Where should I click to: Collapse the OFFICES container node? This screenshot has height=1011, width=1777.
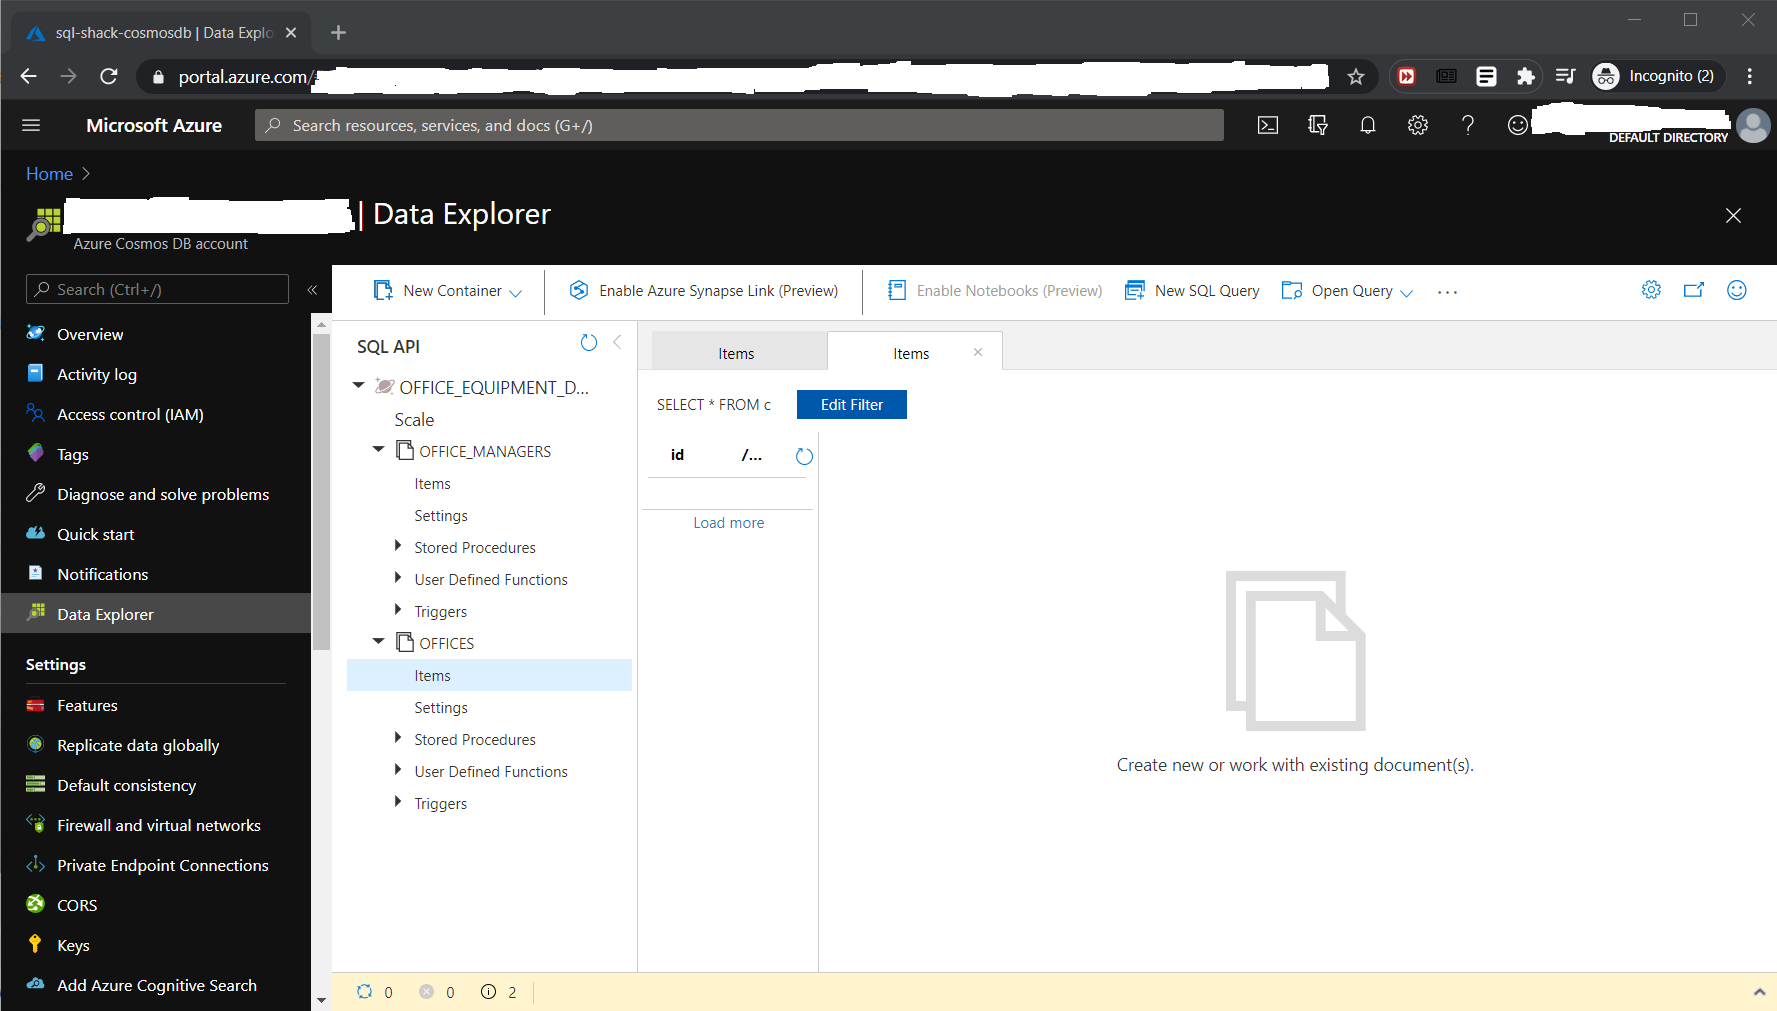click(378, 642)
